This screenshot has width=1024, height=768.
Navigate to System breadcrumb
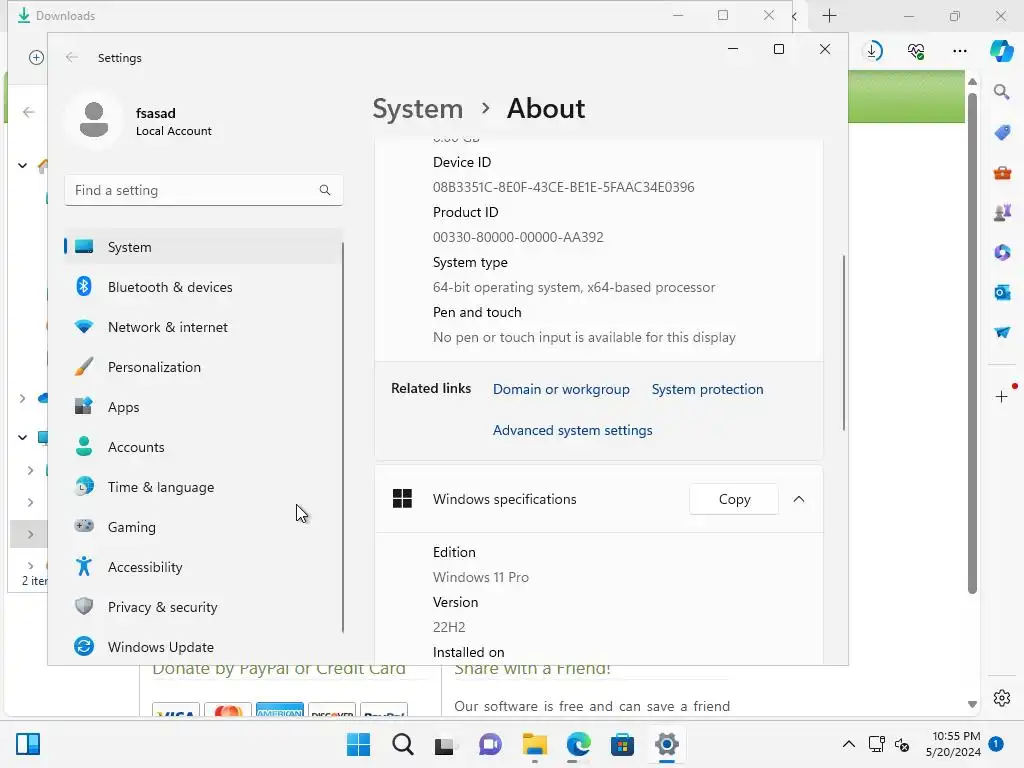(x=417, y=108)
